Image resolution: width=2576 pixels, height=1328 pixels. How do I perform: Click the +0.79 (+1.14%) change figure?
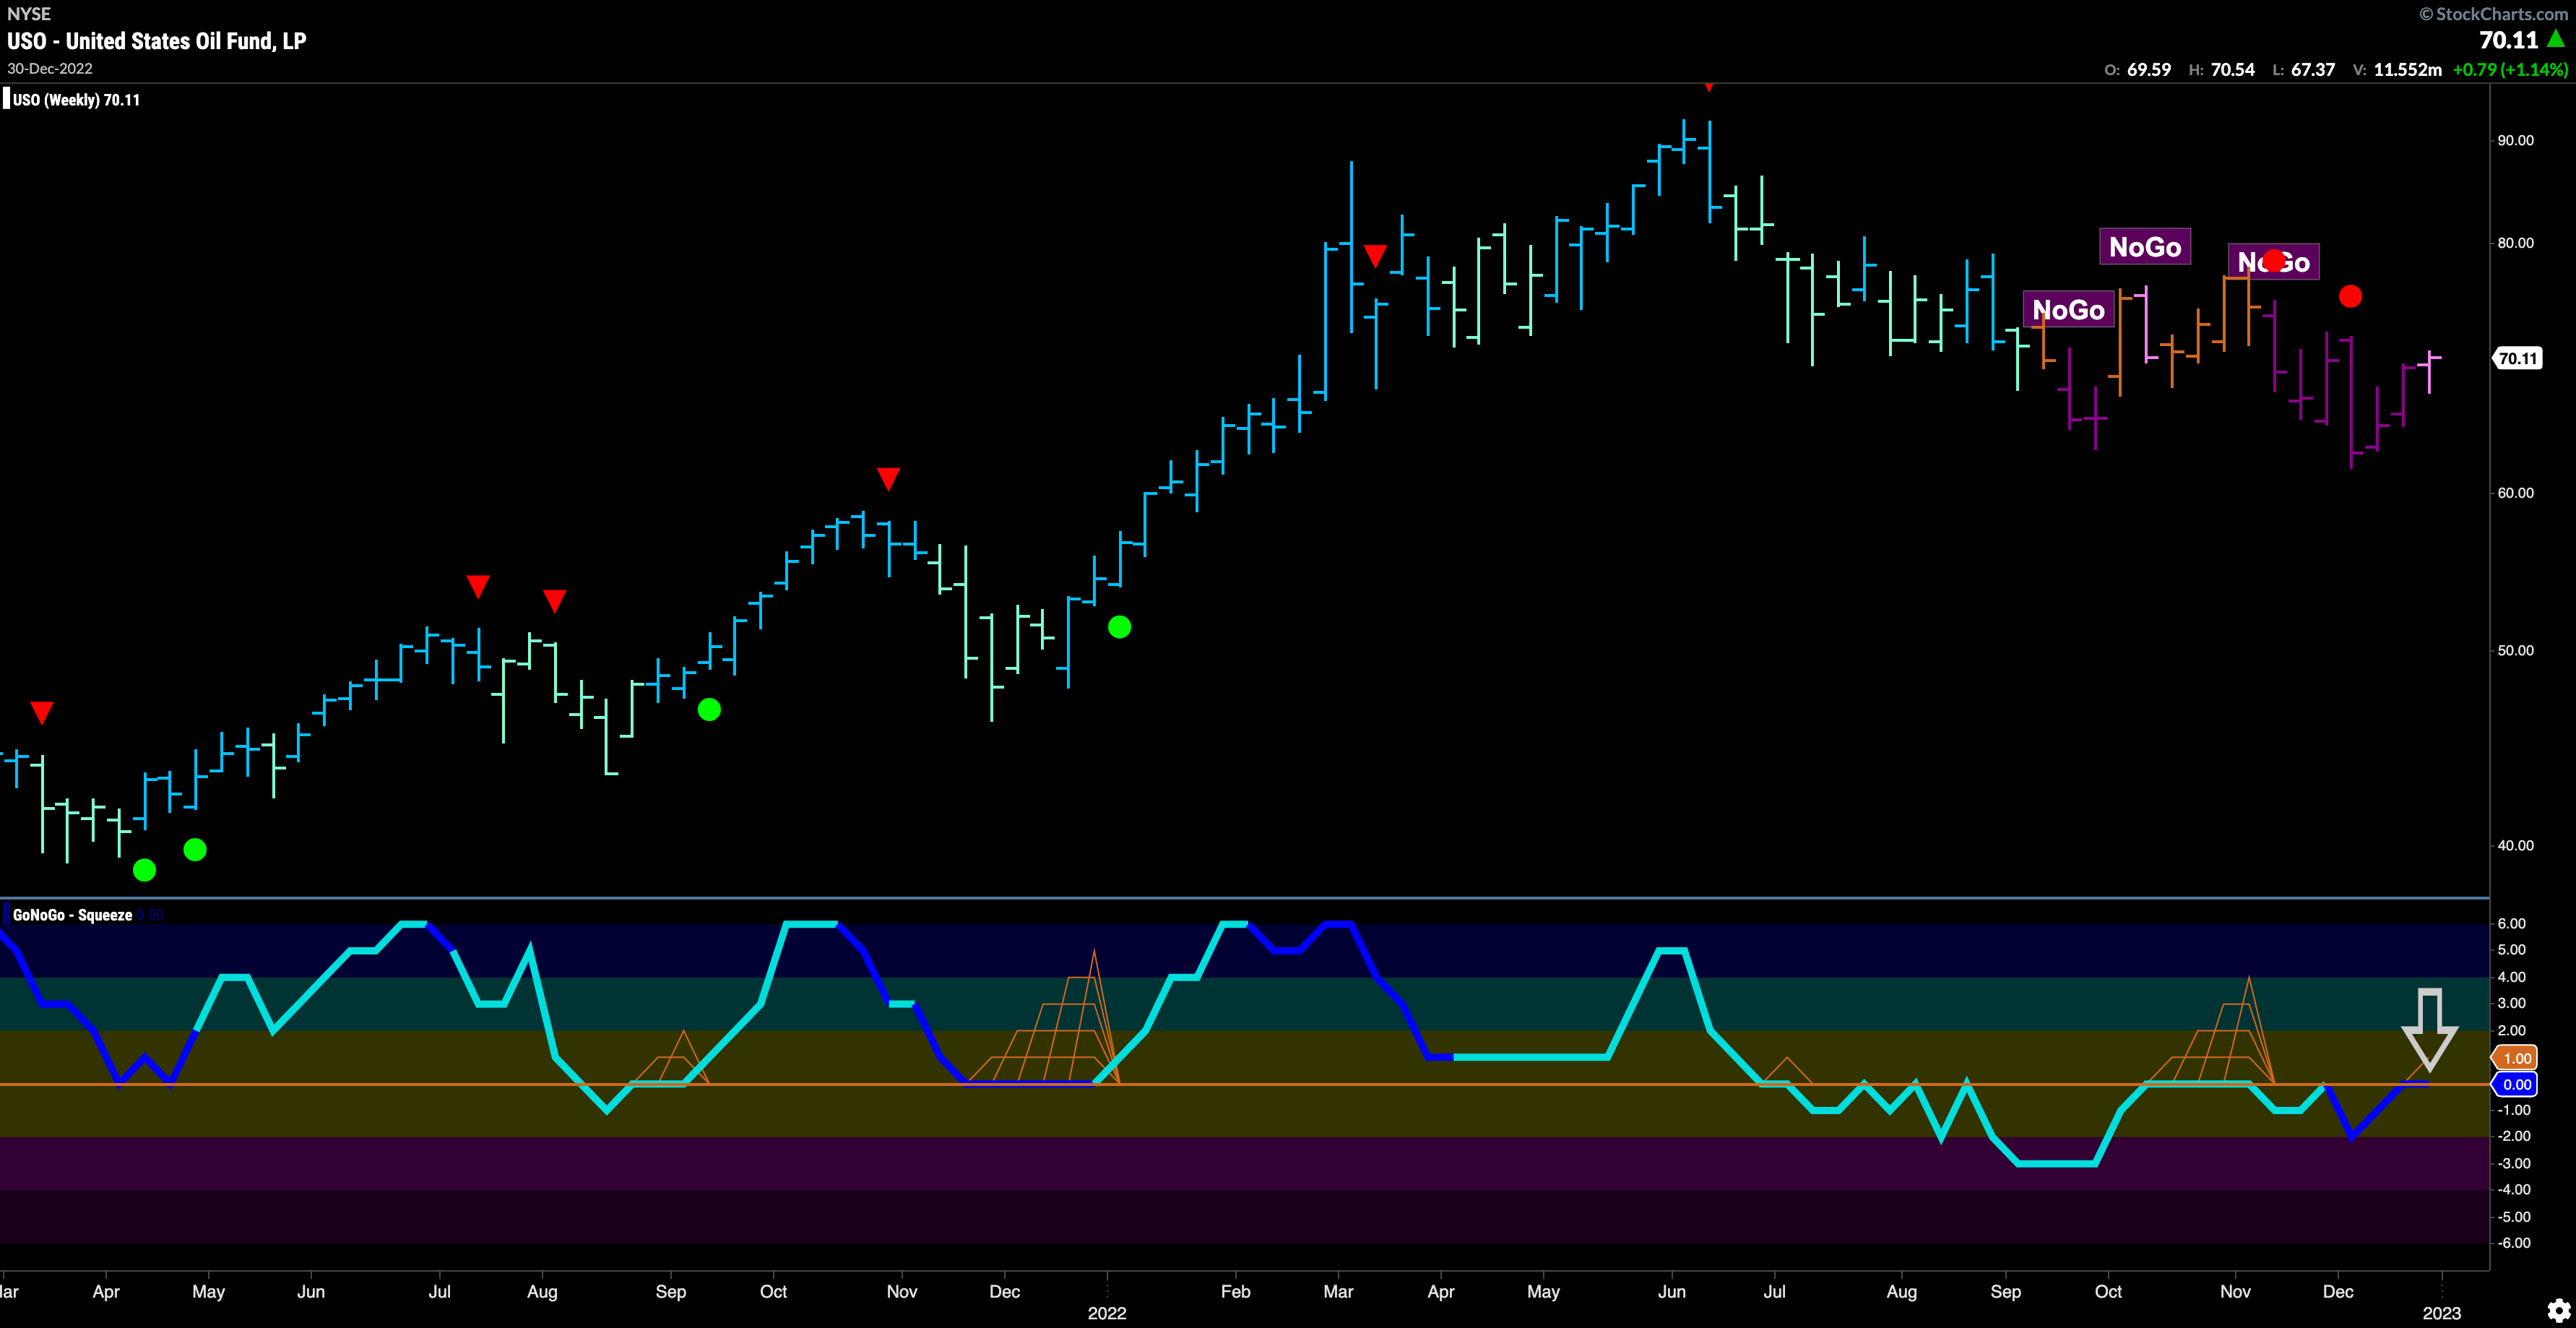[x=2510, y=70]
